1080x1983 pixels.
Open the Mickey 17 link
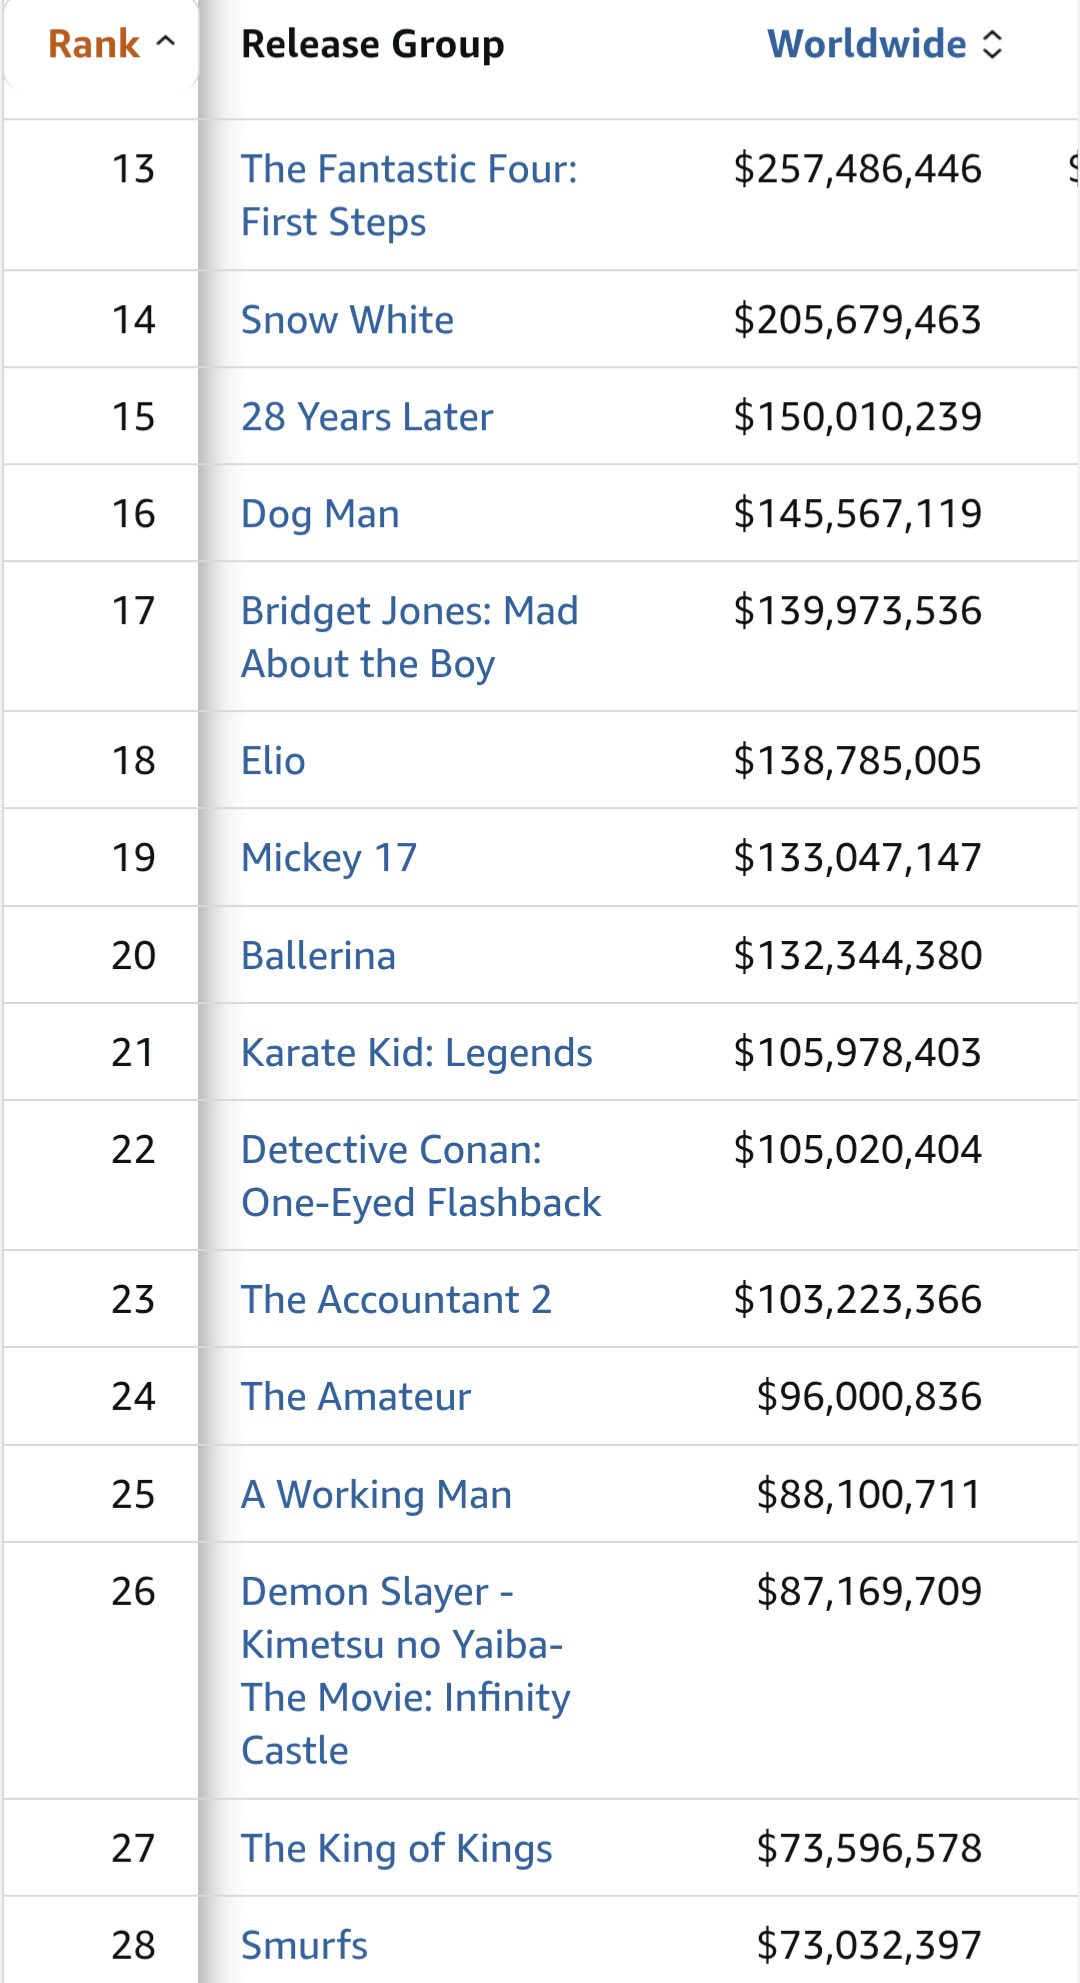click(x=329, y=858)
